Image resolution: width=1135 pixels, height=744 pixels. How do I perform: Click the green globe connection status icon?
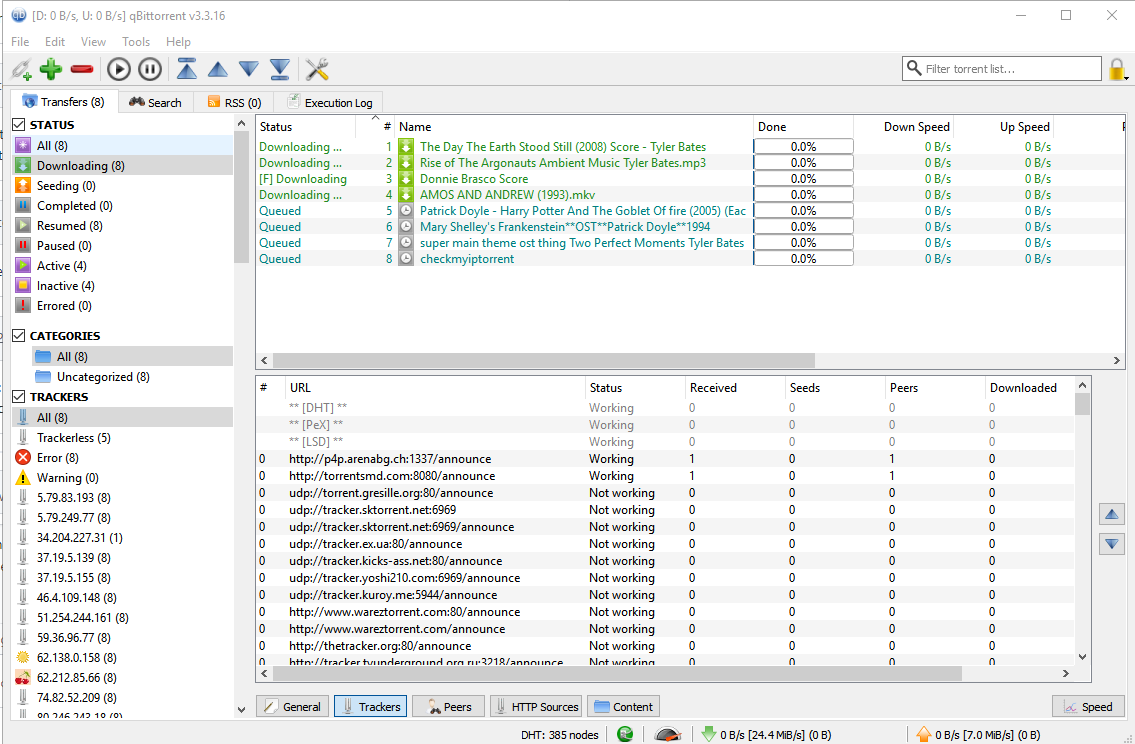(x=625, y=735)
